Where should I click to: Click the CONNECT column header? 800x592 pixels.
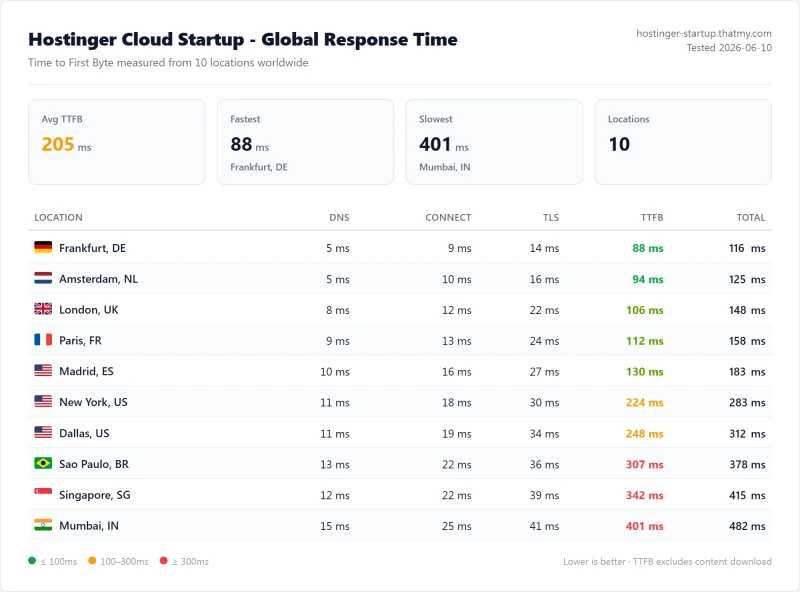(448, 217)
